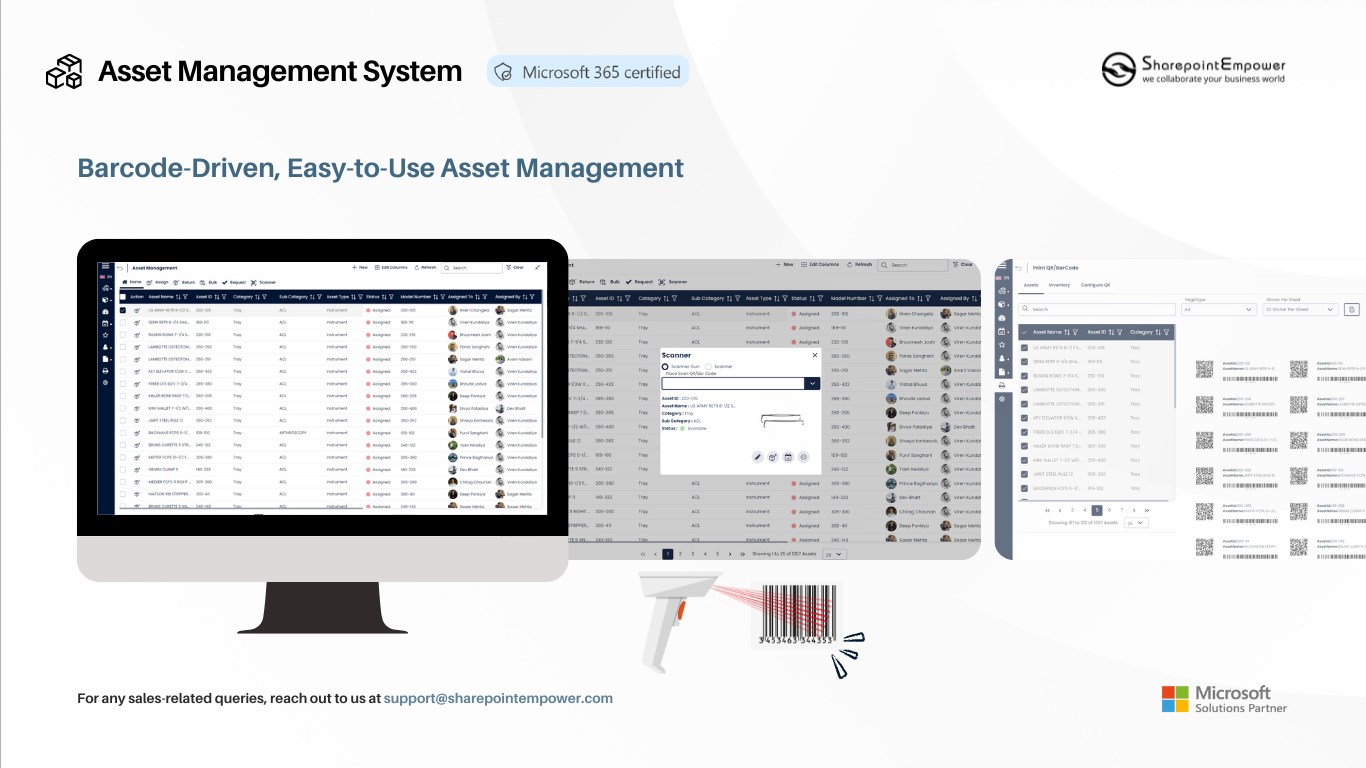Check SENN RETR row in monitor table
Screen dimensions: 1366x768
[123, 323]
